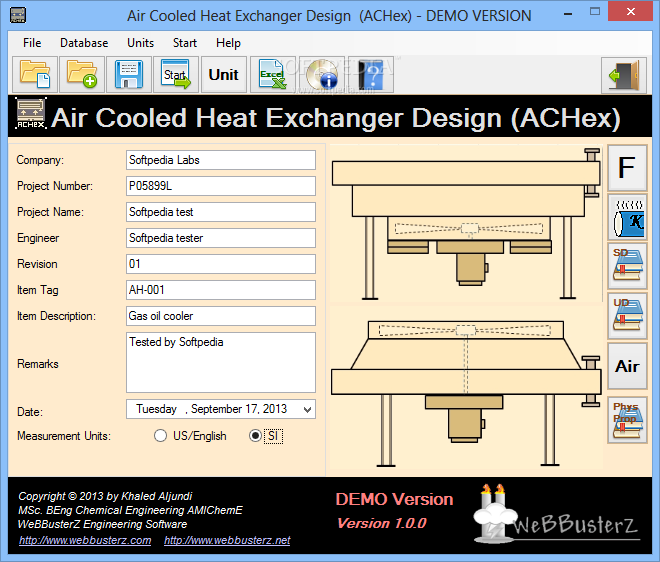
Task: Open the Help menu
Action: pos(229,43)
